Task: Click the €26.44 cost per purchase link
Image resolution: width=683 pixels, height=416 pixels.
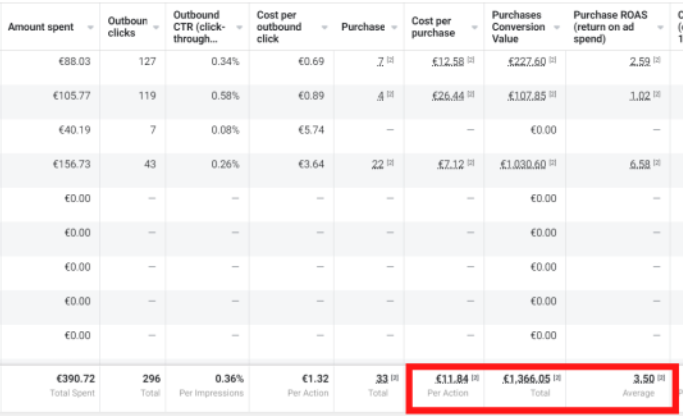Action: (448, 96)
